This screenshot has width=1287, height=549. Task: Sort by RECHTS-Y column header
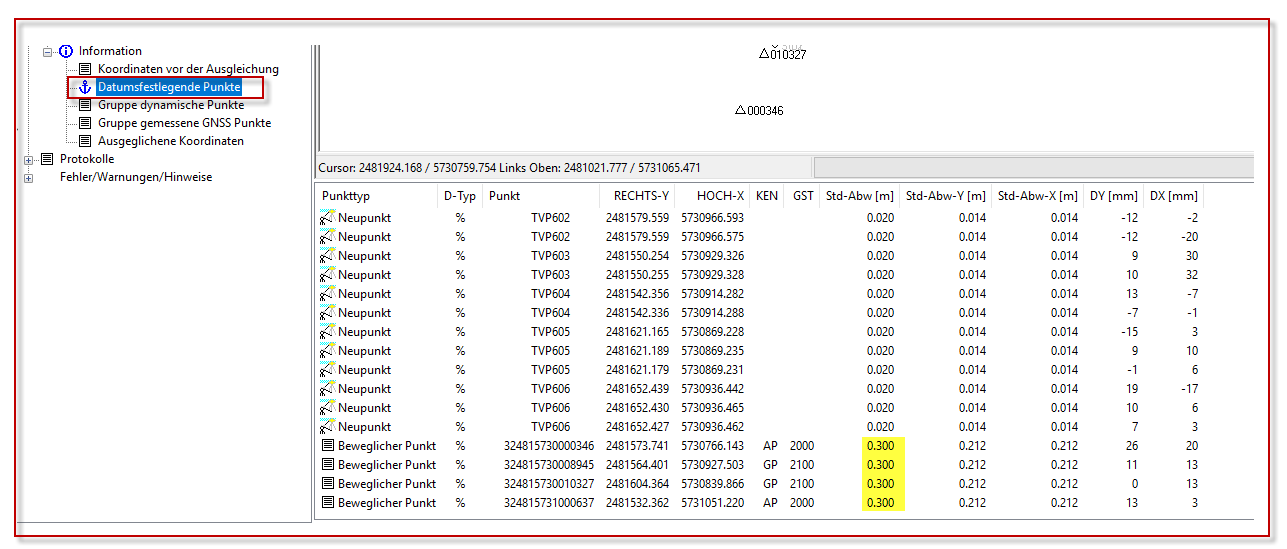pyautogui.click(x=641, y=196)
